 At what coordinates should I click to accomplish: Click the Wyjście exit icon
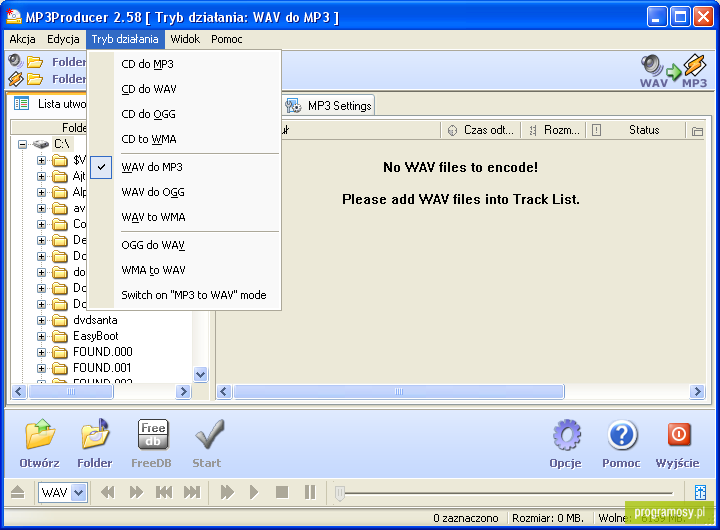(x=679, y=434)
